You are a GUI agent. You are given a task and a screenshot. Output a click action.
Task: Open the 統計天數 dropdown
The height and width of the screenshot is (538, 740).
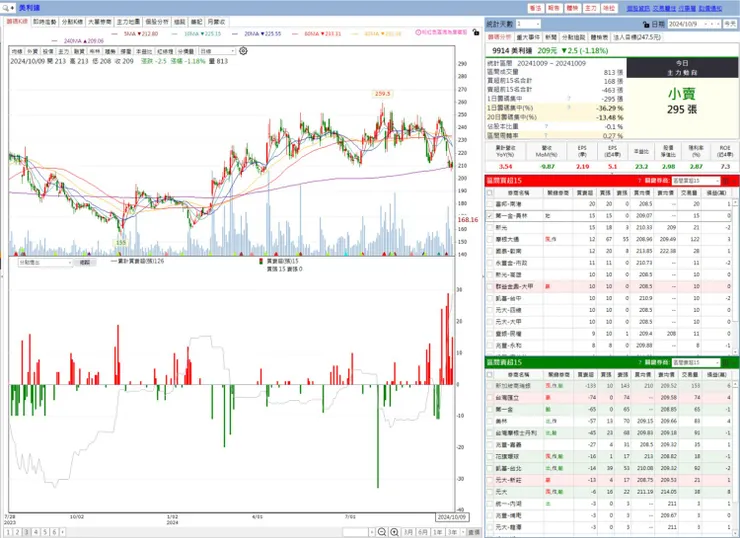[528, 24]
